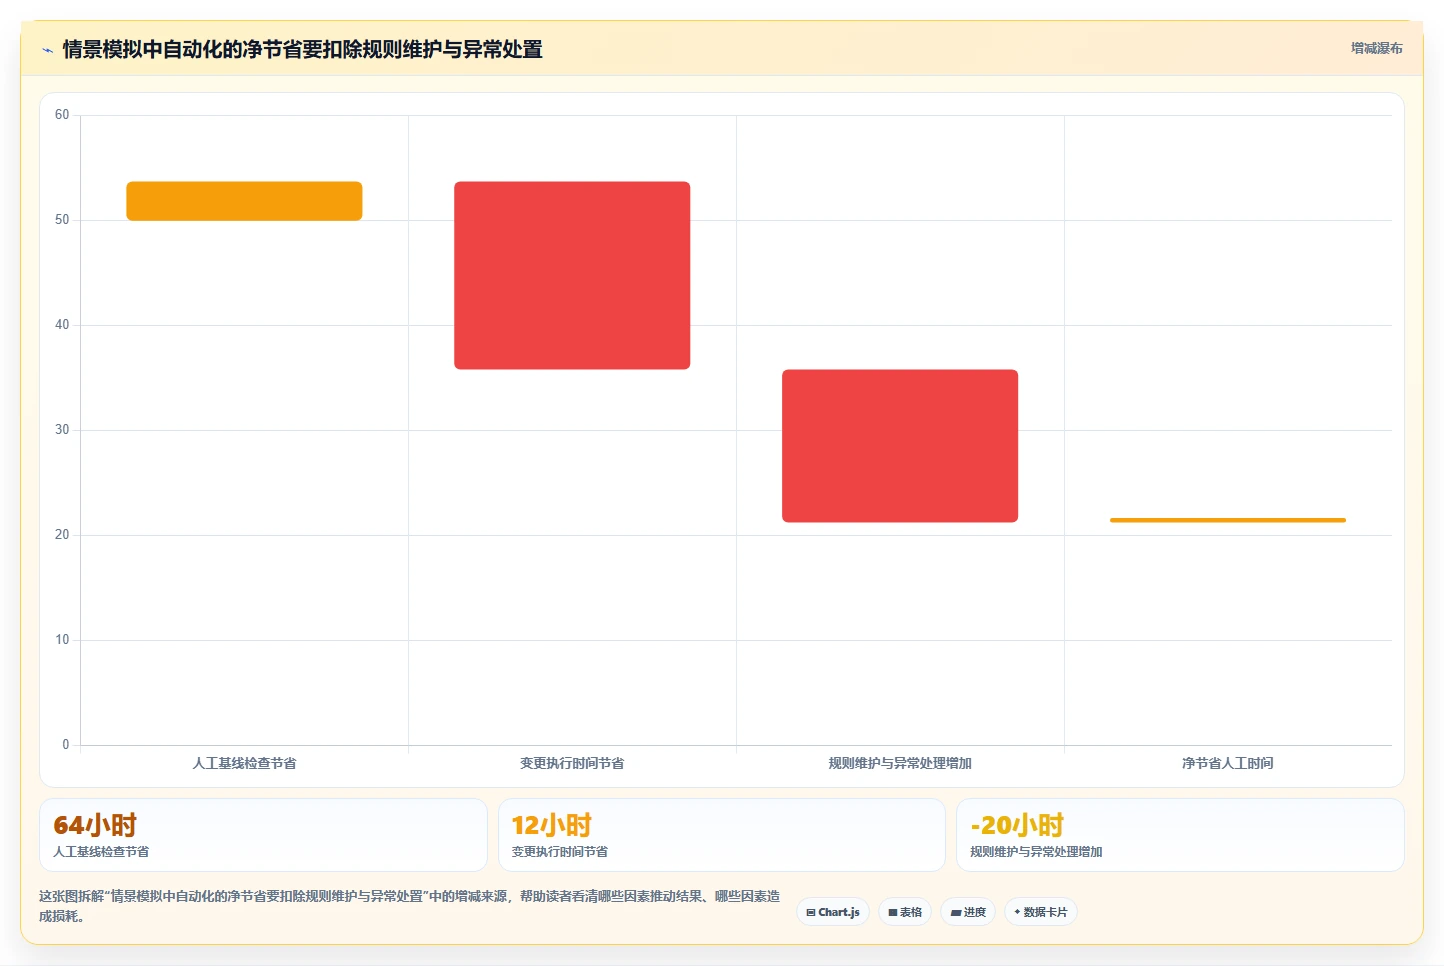Click the 人工基线检查节省 caption under 64小时
This screenshot has width=1444, height=966.
pyautogui.click(x=101, y=852)
